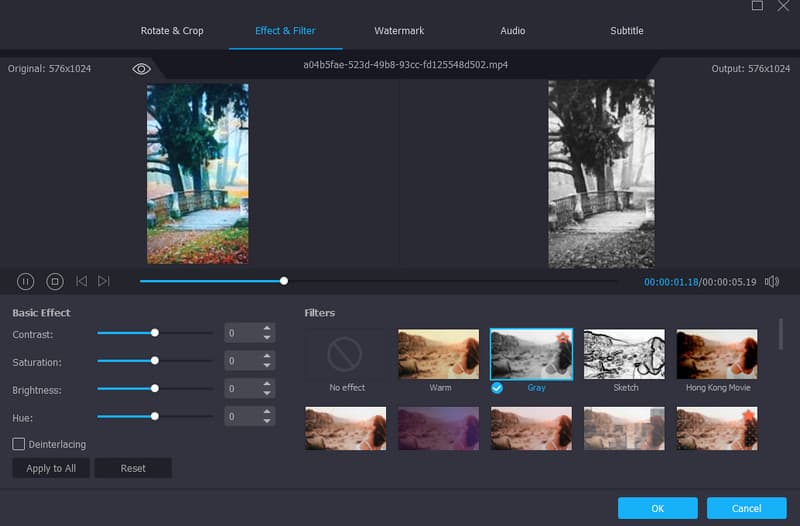Decrease the Saturation value with down arrow
This screenshot has width=800, height=526.
coord(267,366)
